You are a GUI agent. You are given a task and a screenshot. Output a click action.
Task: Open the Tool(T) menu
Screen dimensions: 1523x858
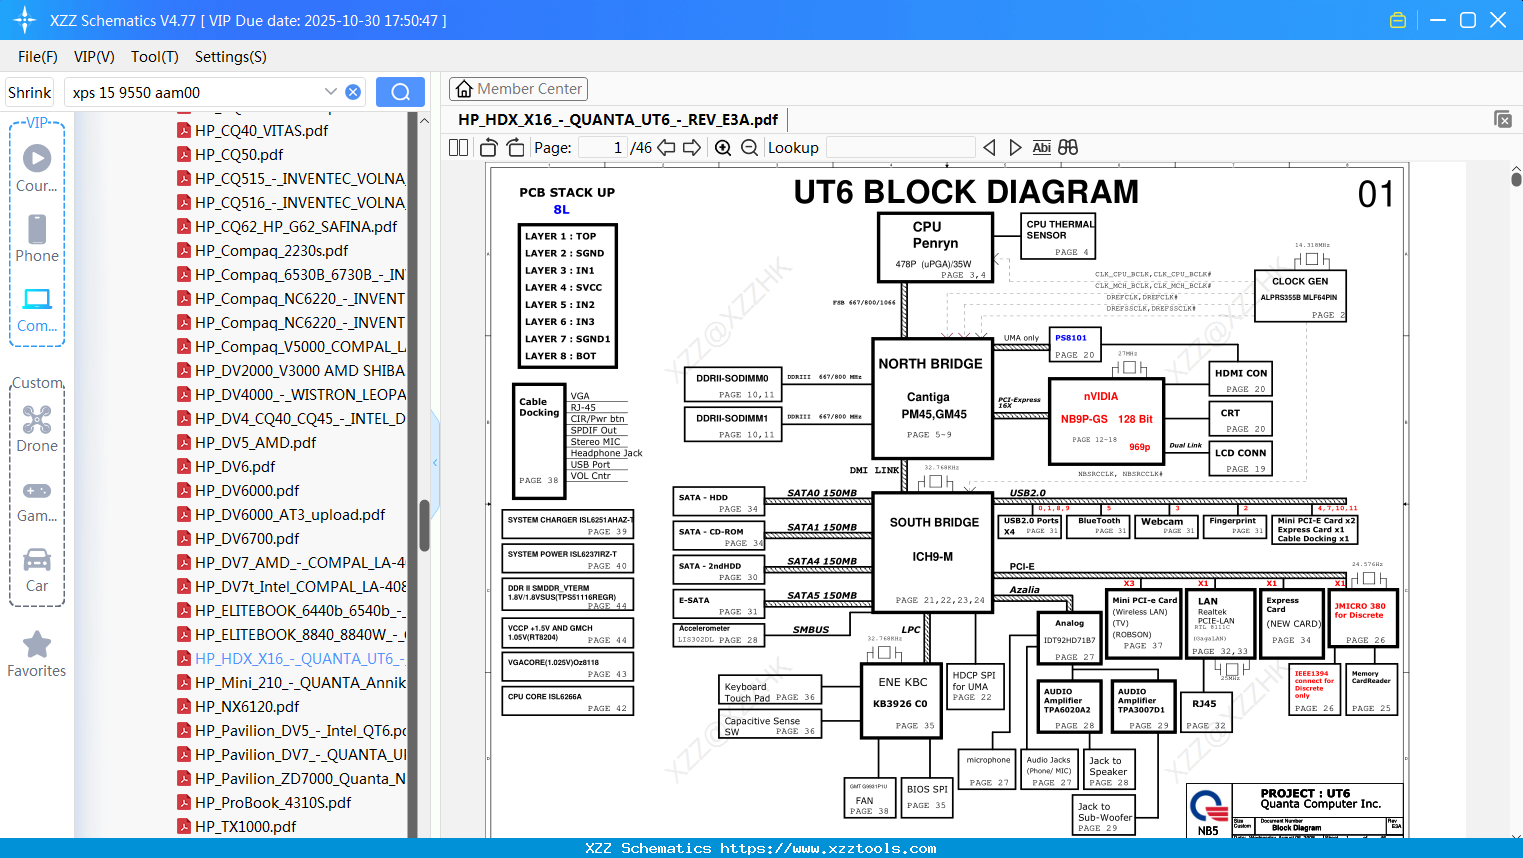155,57
